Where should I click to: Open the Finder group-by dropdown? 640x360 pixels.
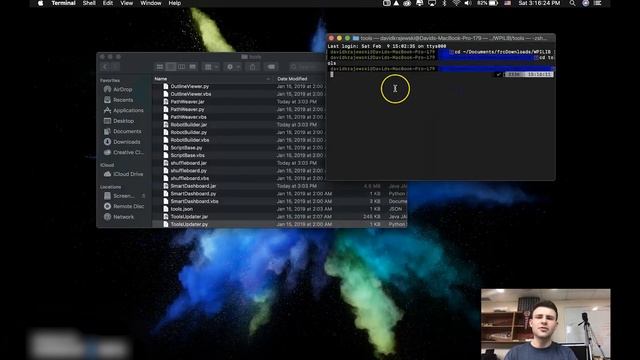coord(211,67)
